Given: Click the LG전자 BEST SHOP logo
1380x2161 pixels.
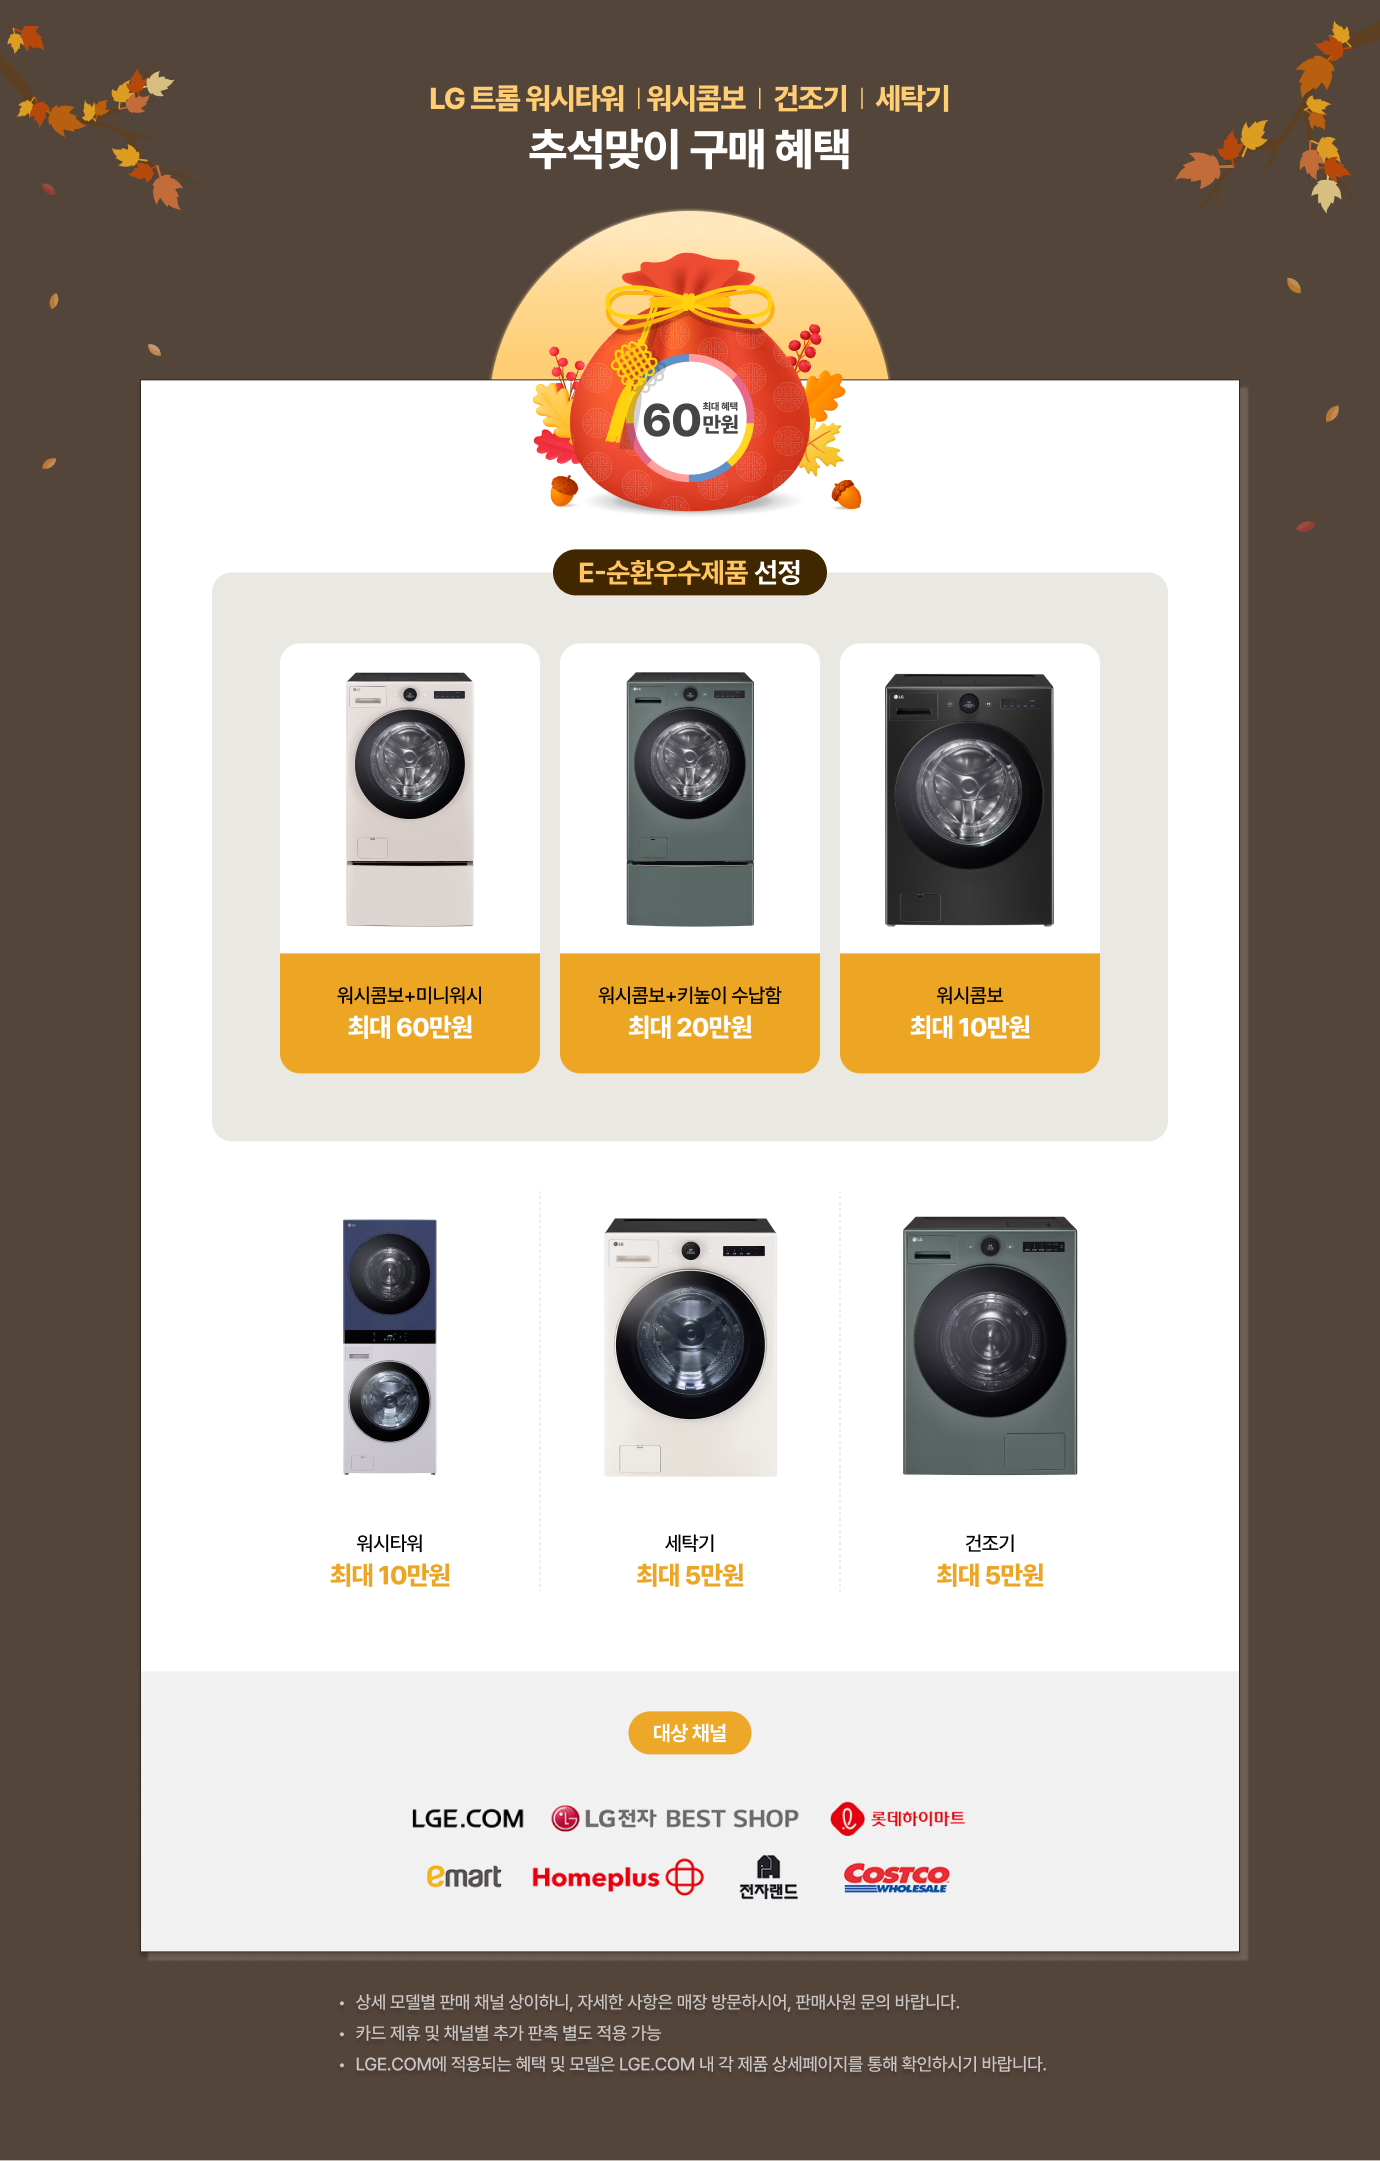Looking at the screenshot, I should click(675, 1818).
